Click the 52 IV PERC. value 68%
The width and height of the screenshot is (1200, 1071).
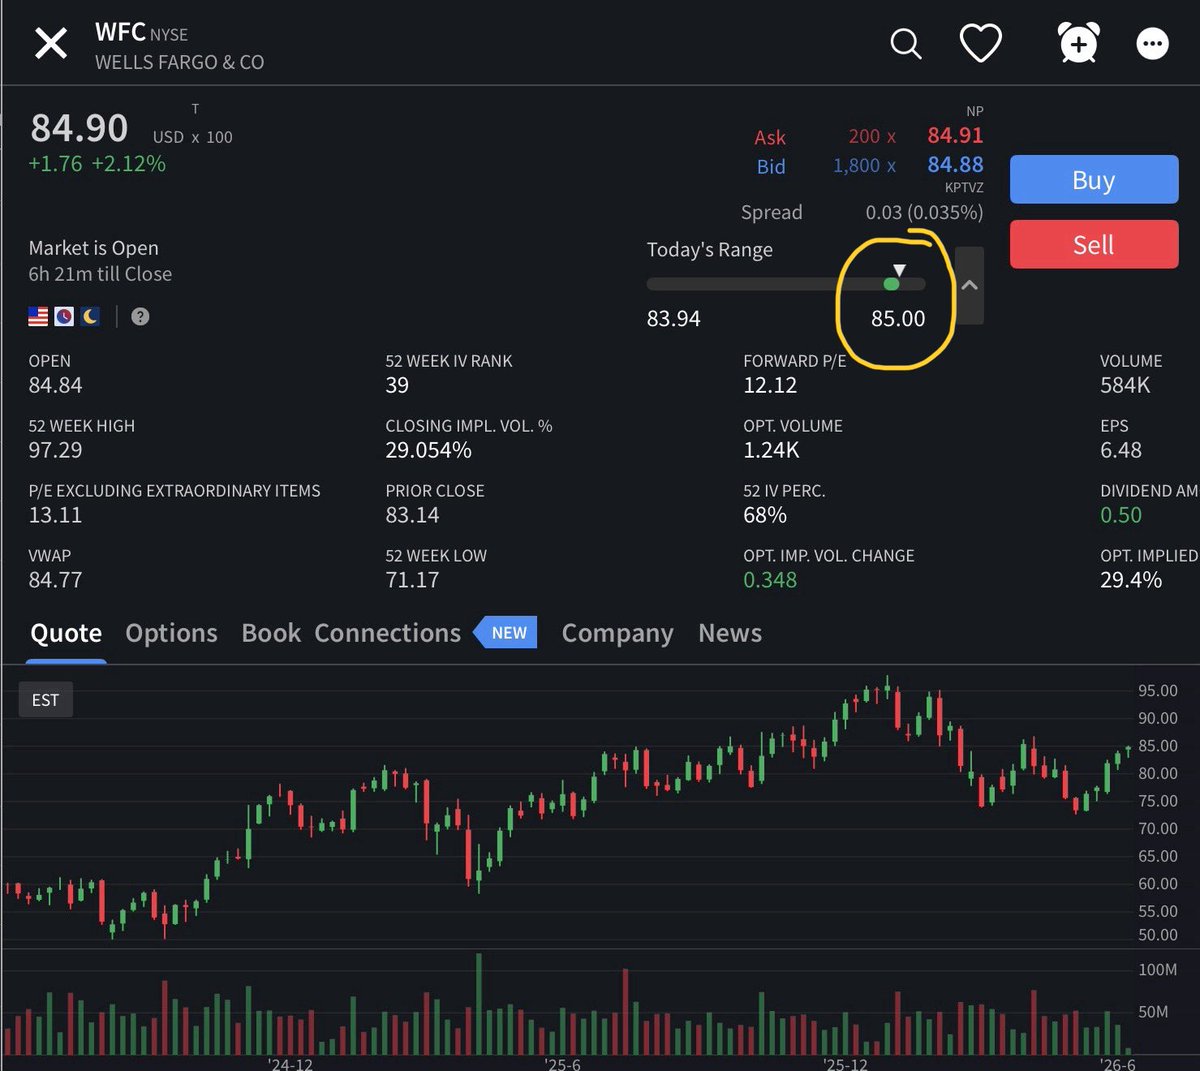[765, 515]
